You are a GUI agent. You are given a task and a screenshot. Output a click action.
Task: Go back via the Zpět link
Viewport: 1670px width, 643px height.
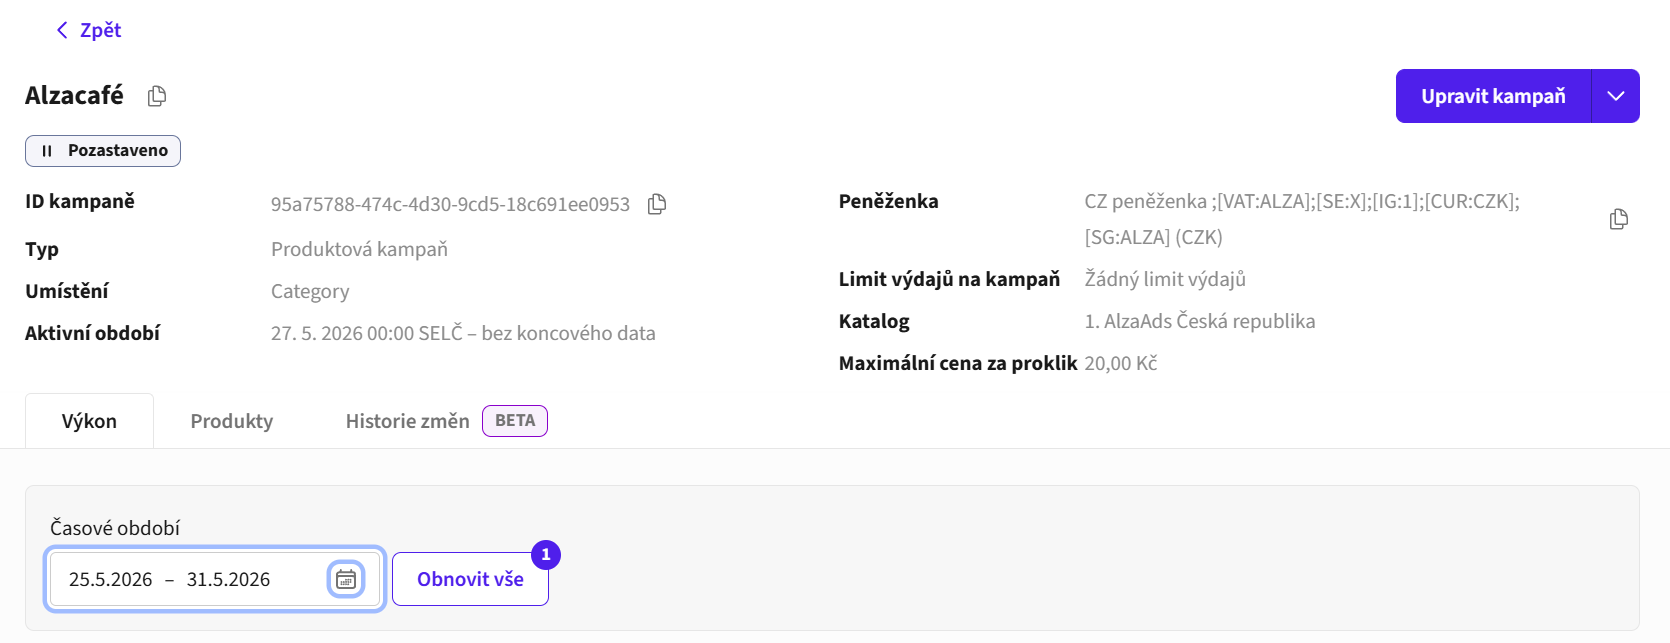coord(88,30)
